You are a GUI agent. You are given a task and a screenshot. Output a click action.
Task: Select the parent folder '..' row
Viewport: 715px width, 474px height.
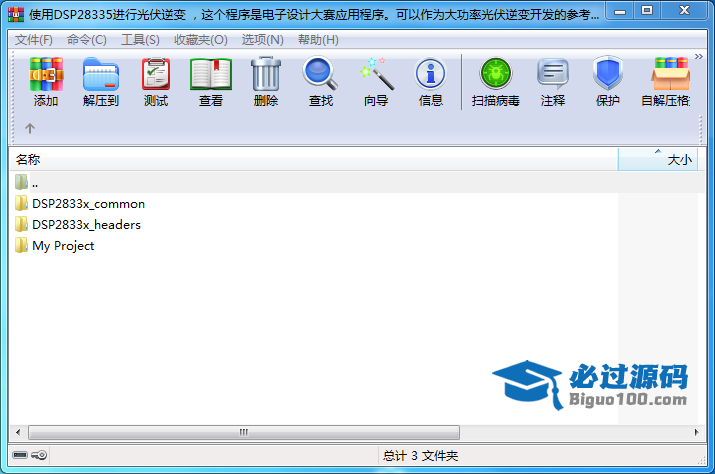pos(357,182)
